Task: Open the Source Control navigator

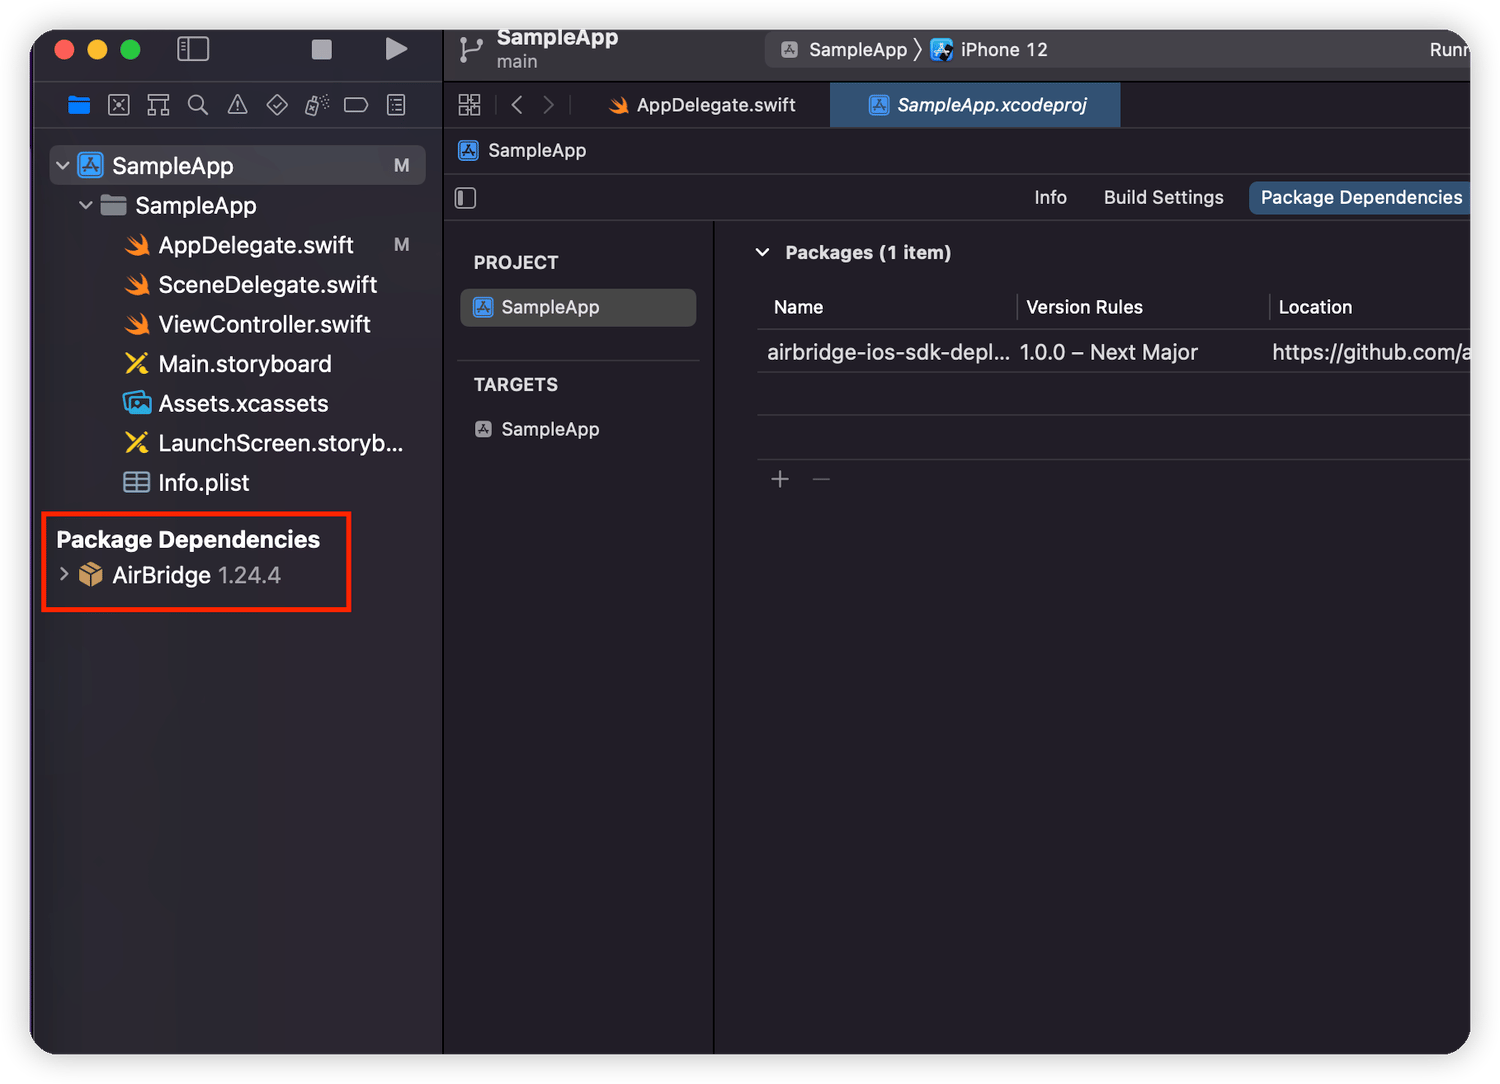Action: click(x=119, y=105)
